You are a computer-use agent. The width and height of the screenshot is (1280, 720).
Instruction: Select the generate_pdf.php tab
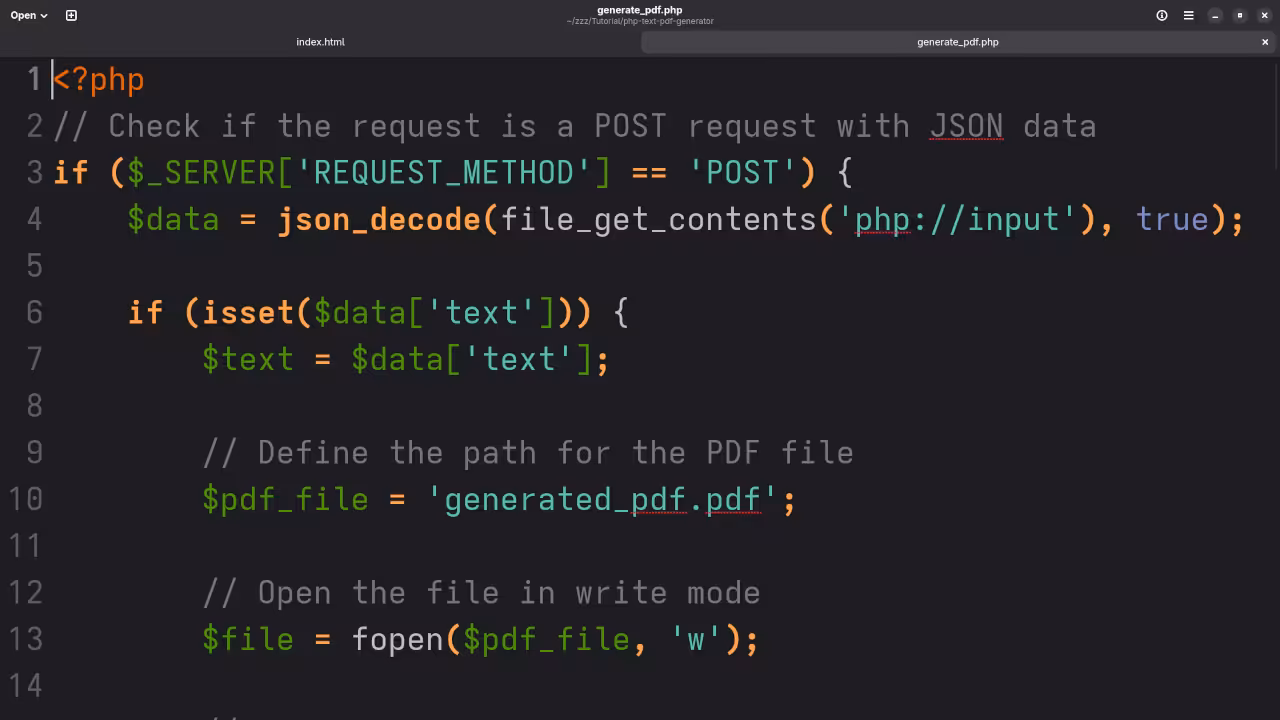pos(957,42)
